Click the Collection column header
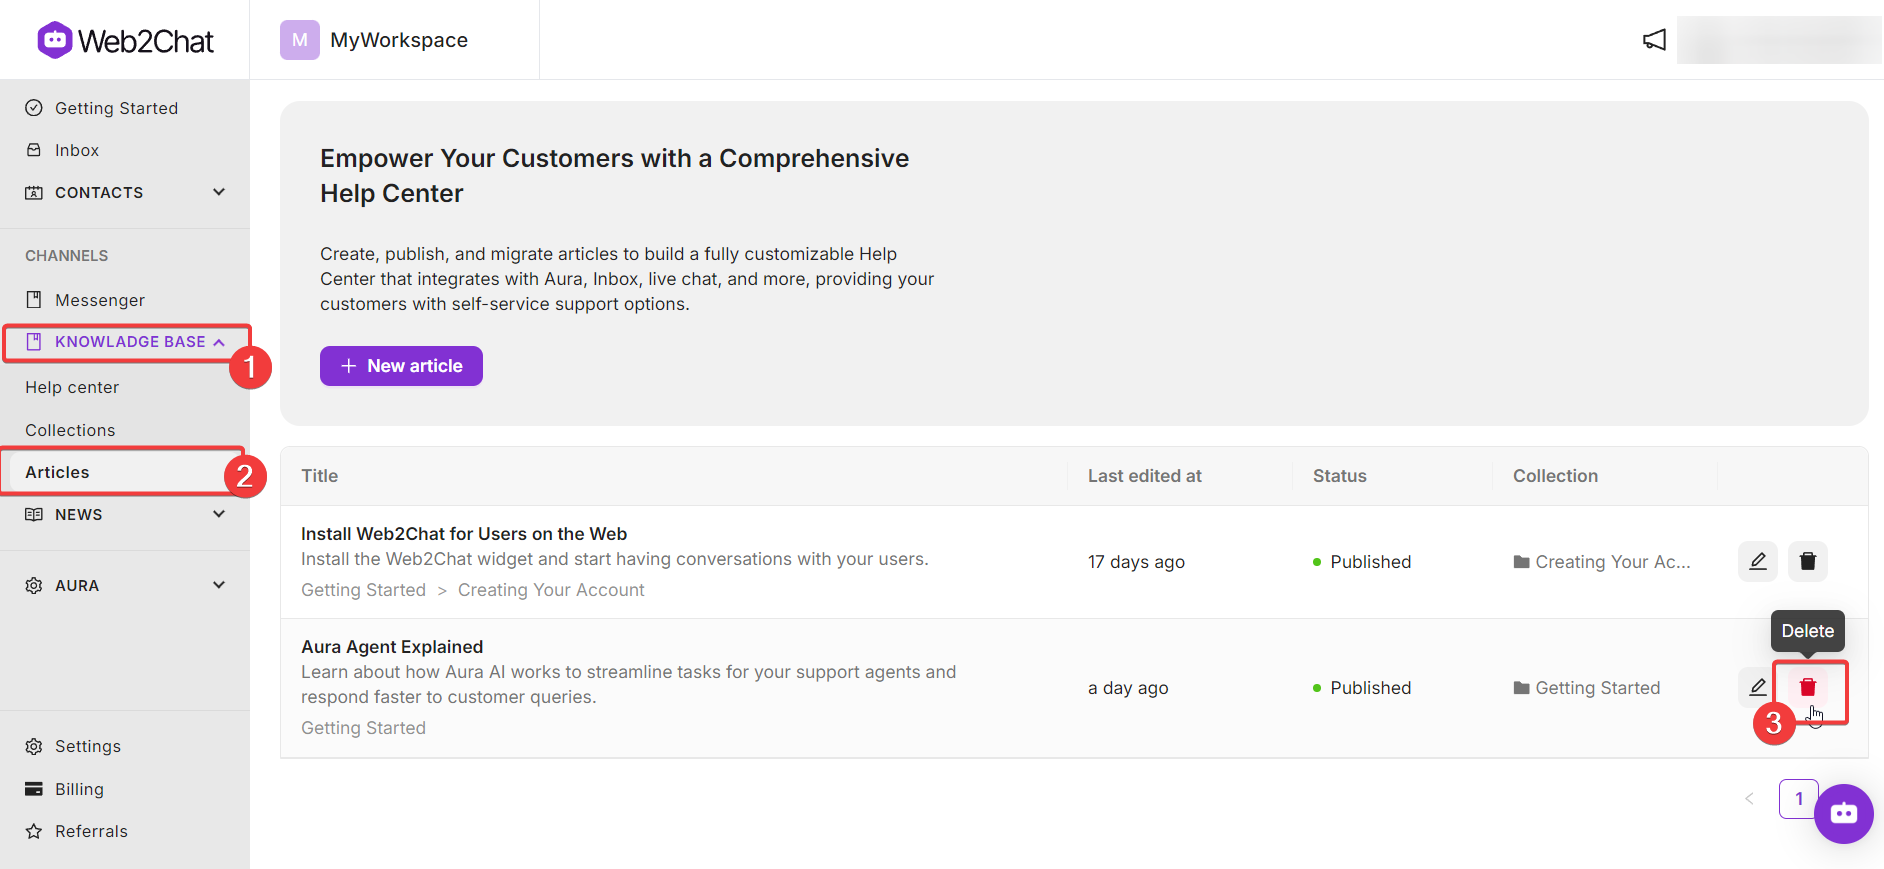Image resolution: width=1884 pixels, height=869 pixels. pyautogui.click(x=1555, y=476)
